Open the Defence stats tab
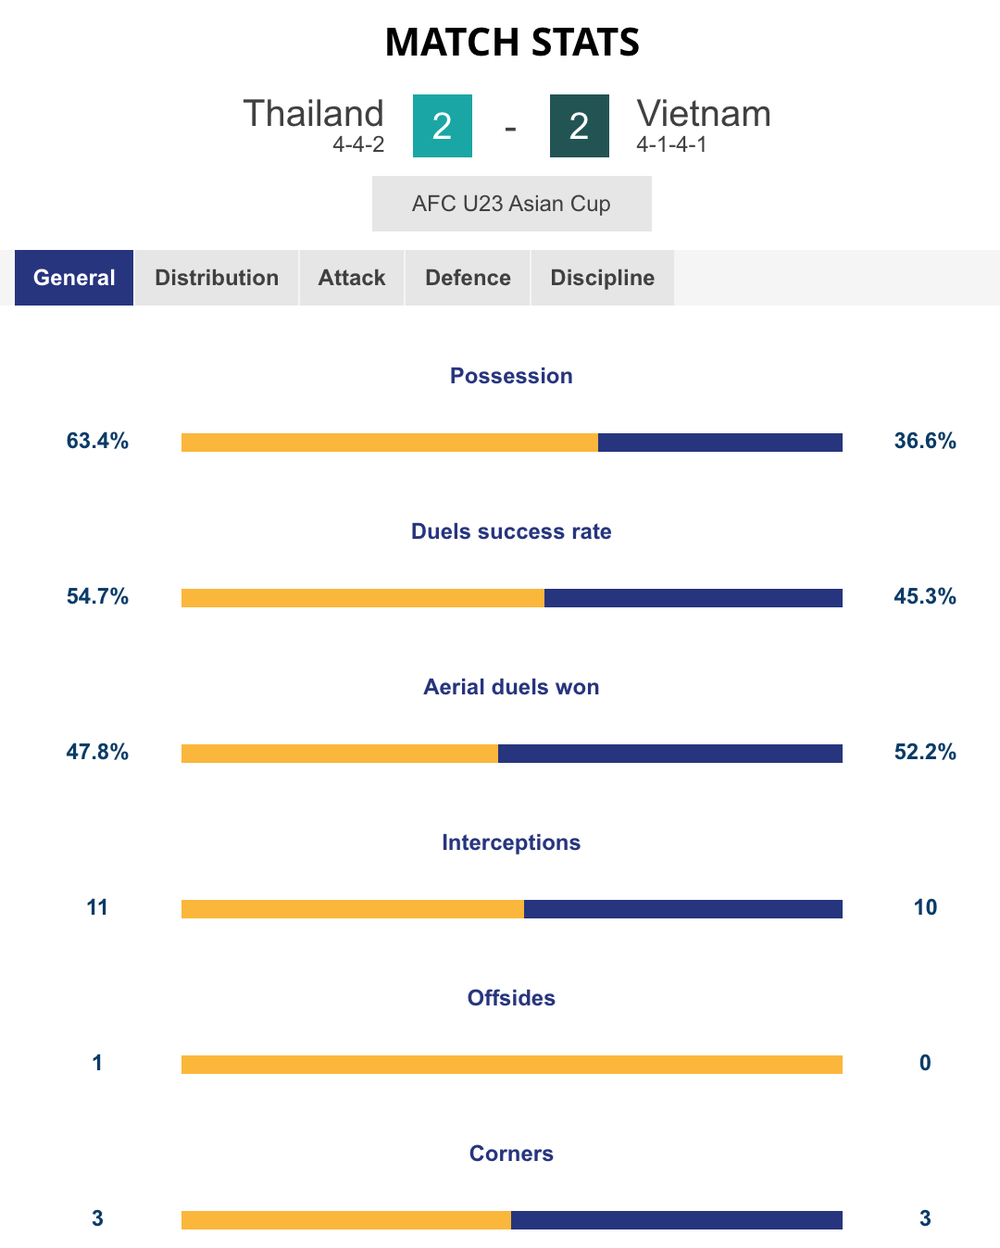The image size is (1000, 1248). [468, 278]
